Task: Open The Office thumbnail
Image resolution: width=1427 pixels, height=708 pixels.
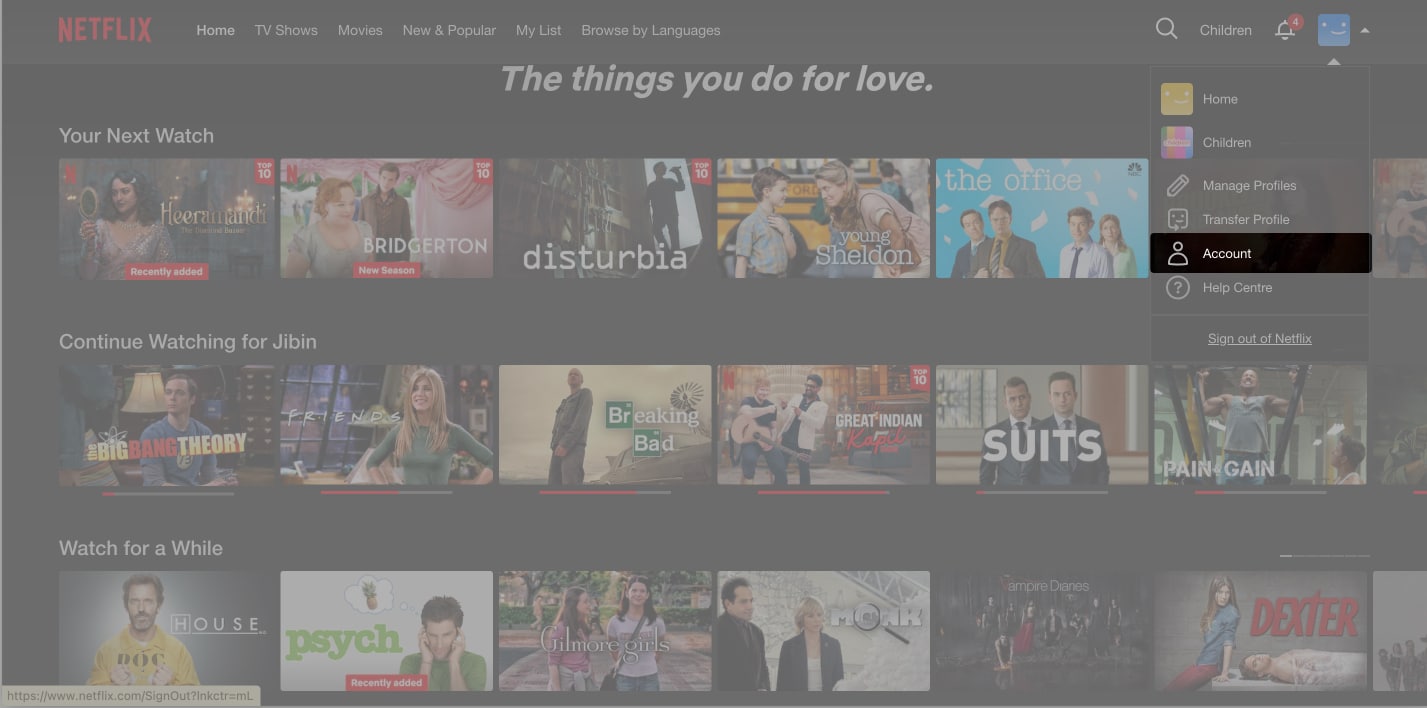Action: 1042,218
